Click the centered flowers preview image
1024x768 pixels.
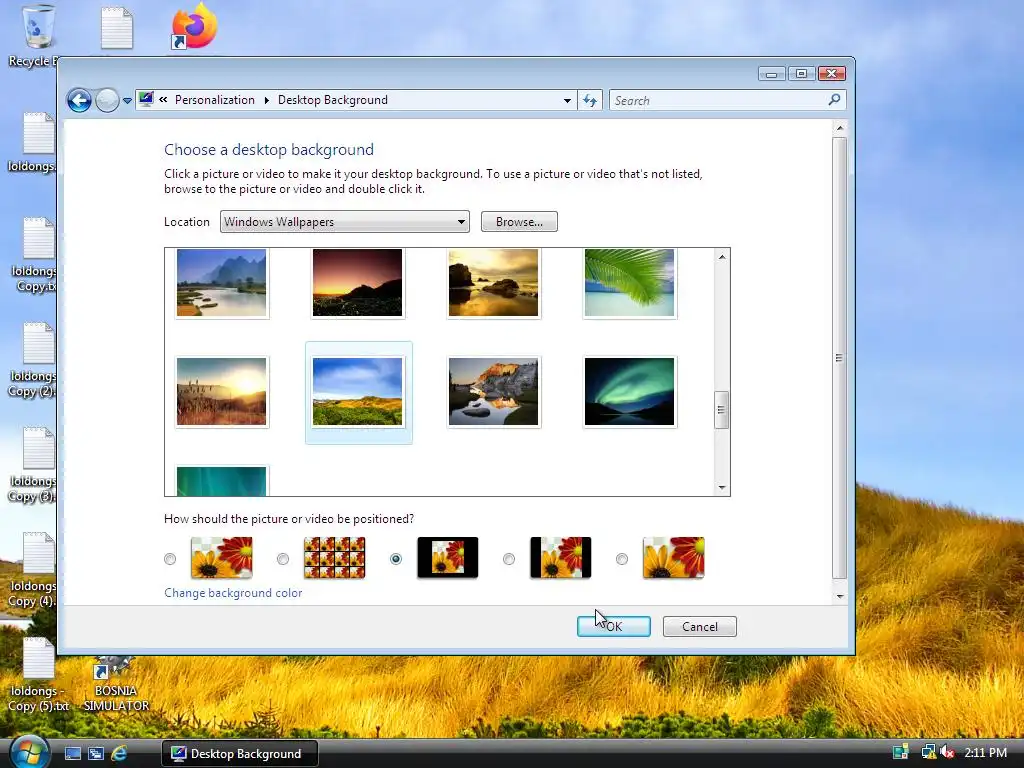coord(447,558)
